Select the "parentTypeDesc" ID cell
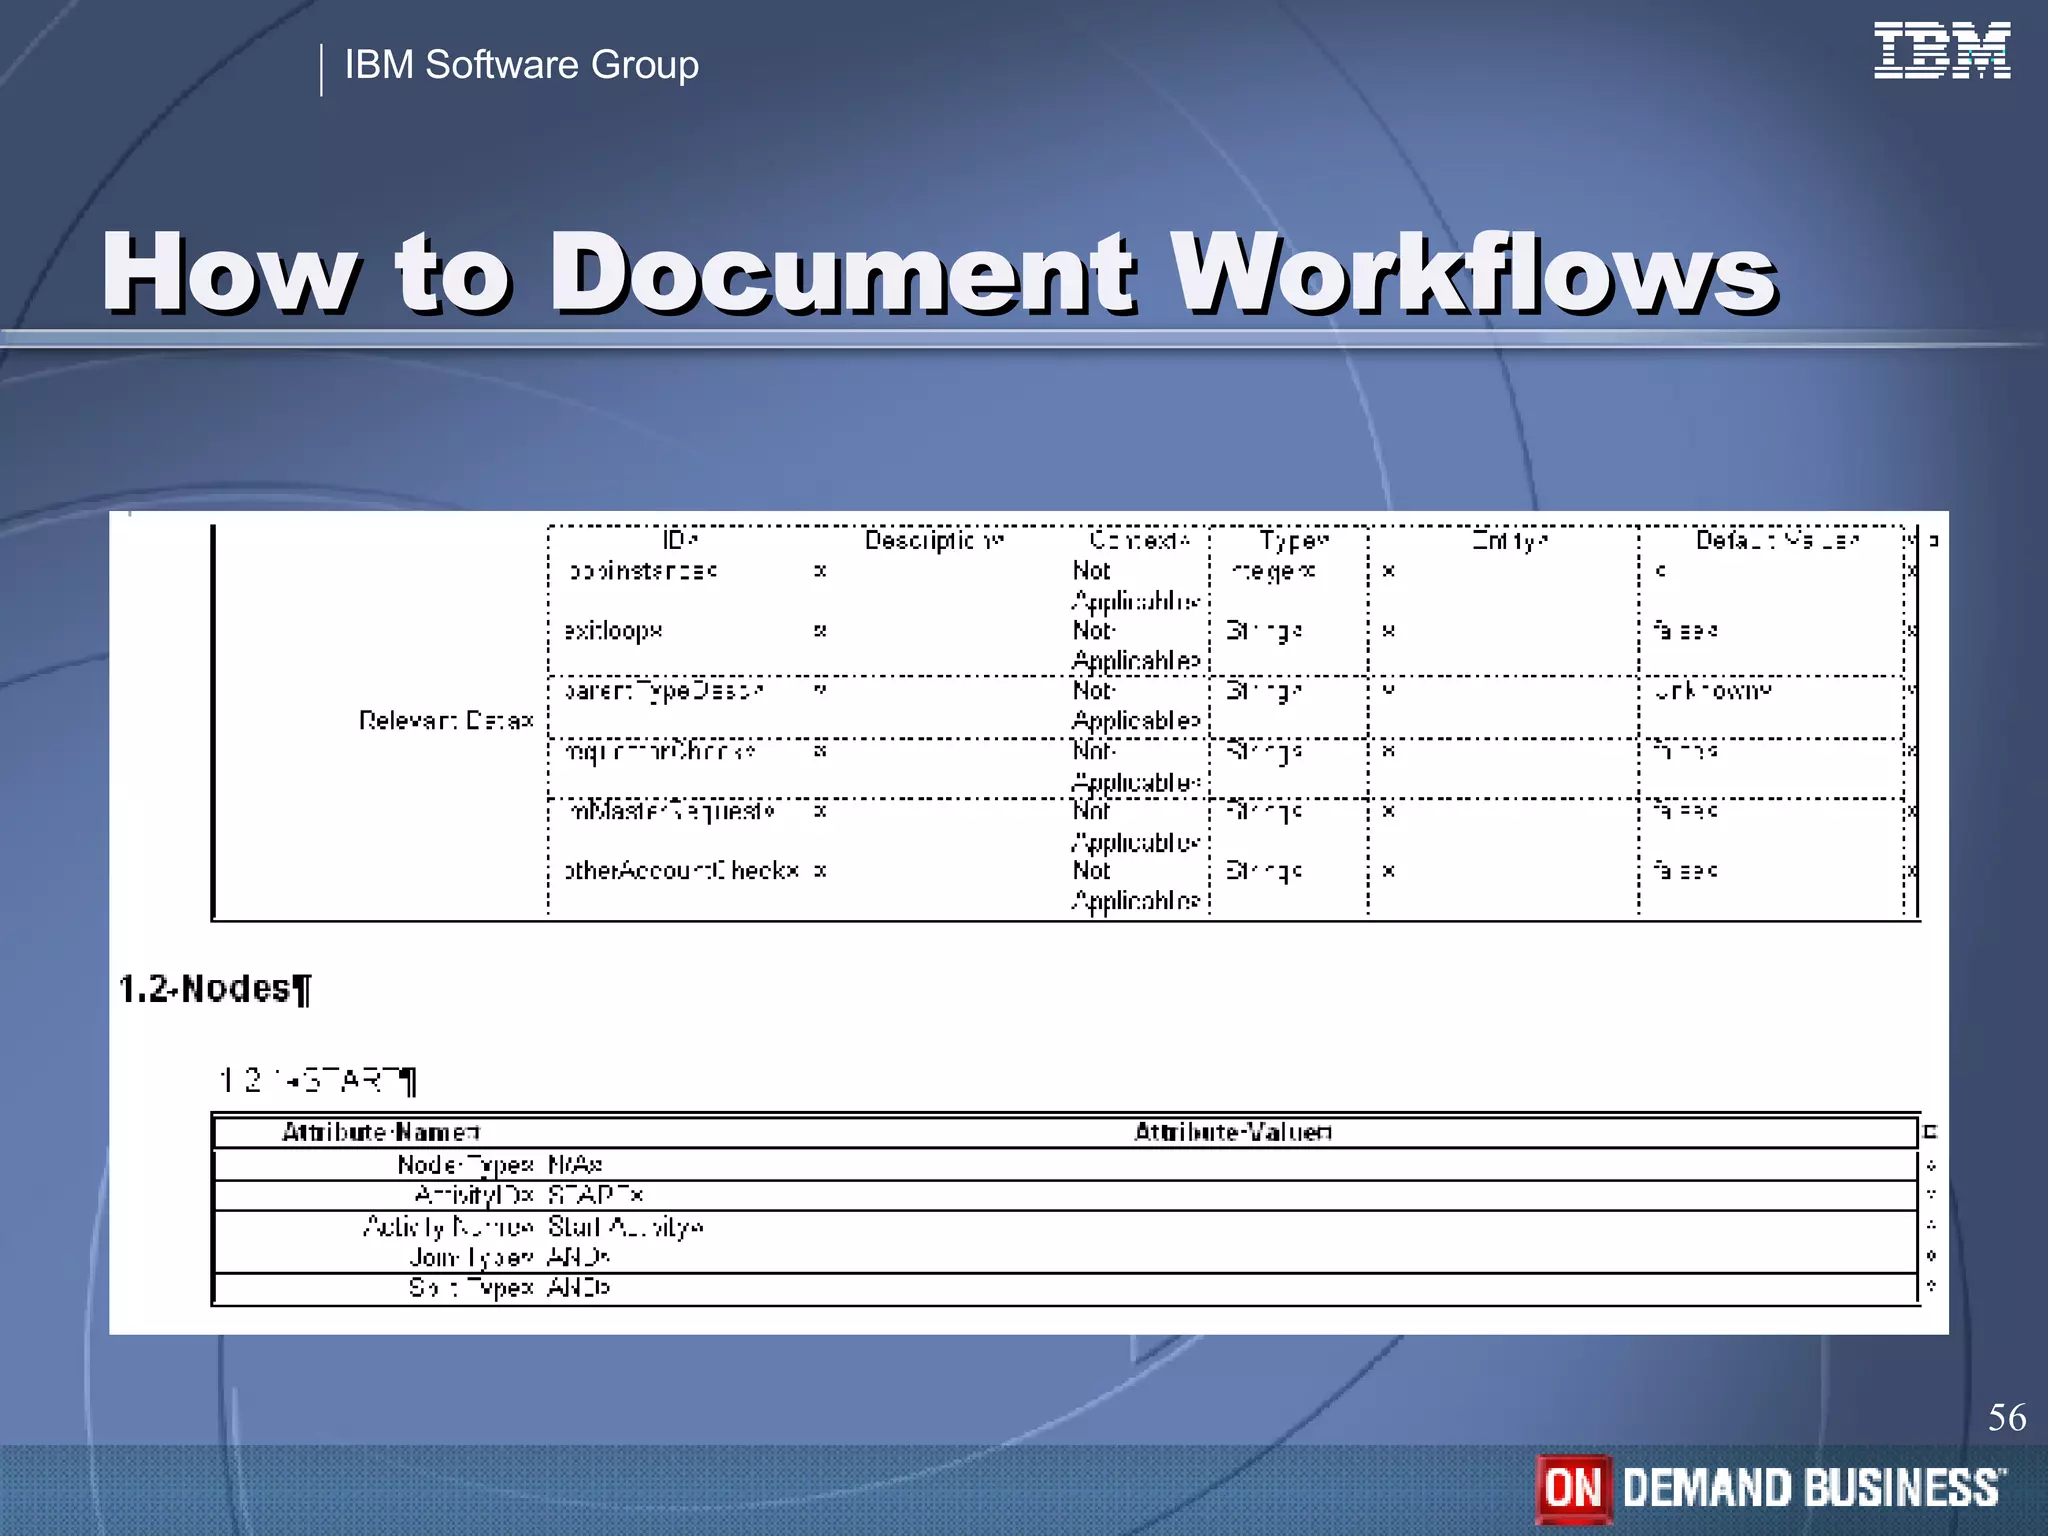Viewport: 2048px width, 1536px height. (x=664, y=691)
